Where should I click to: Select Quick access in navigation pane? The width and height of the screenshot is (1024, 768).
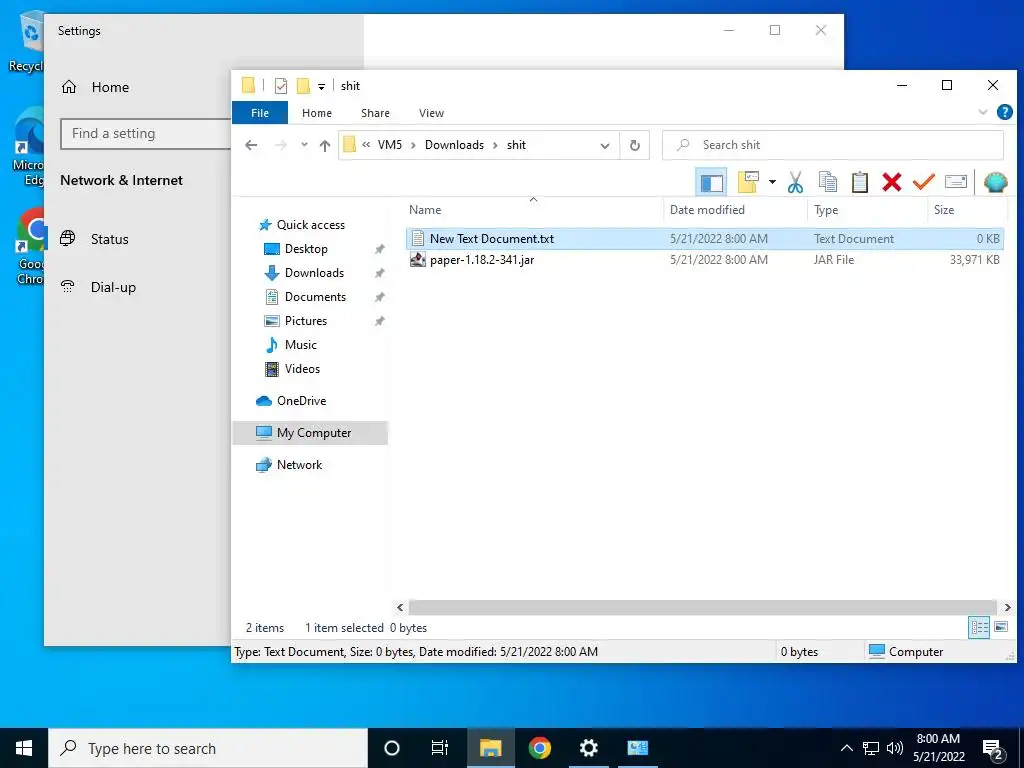tap(311, 225)
